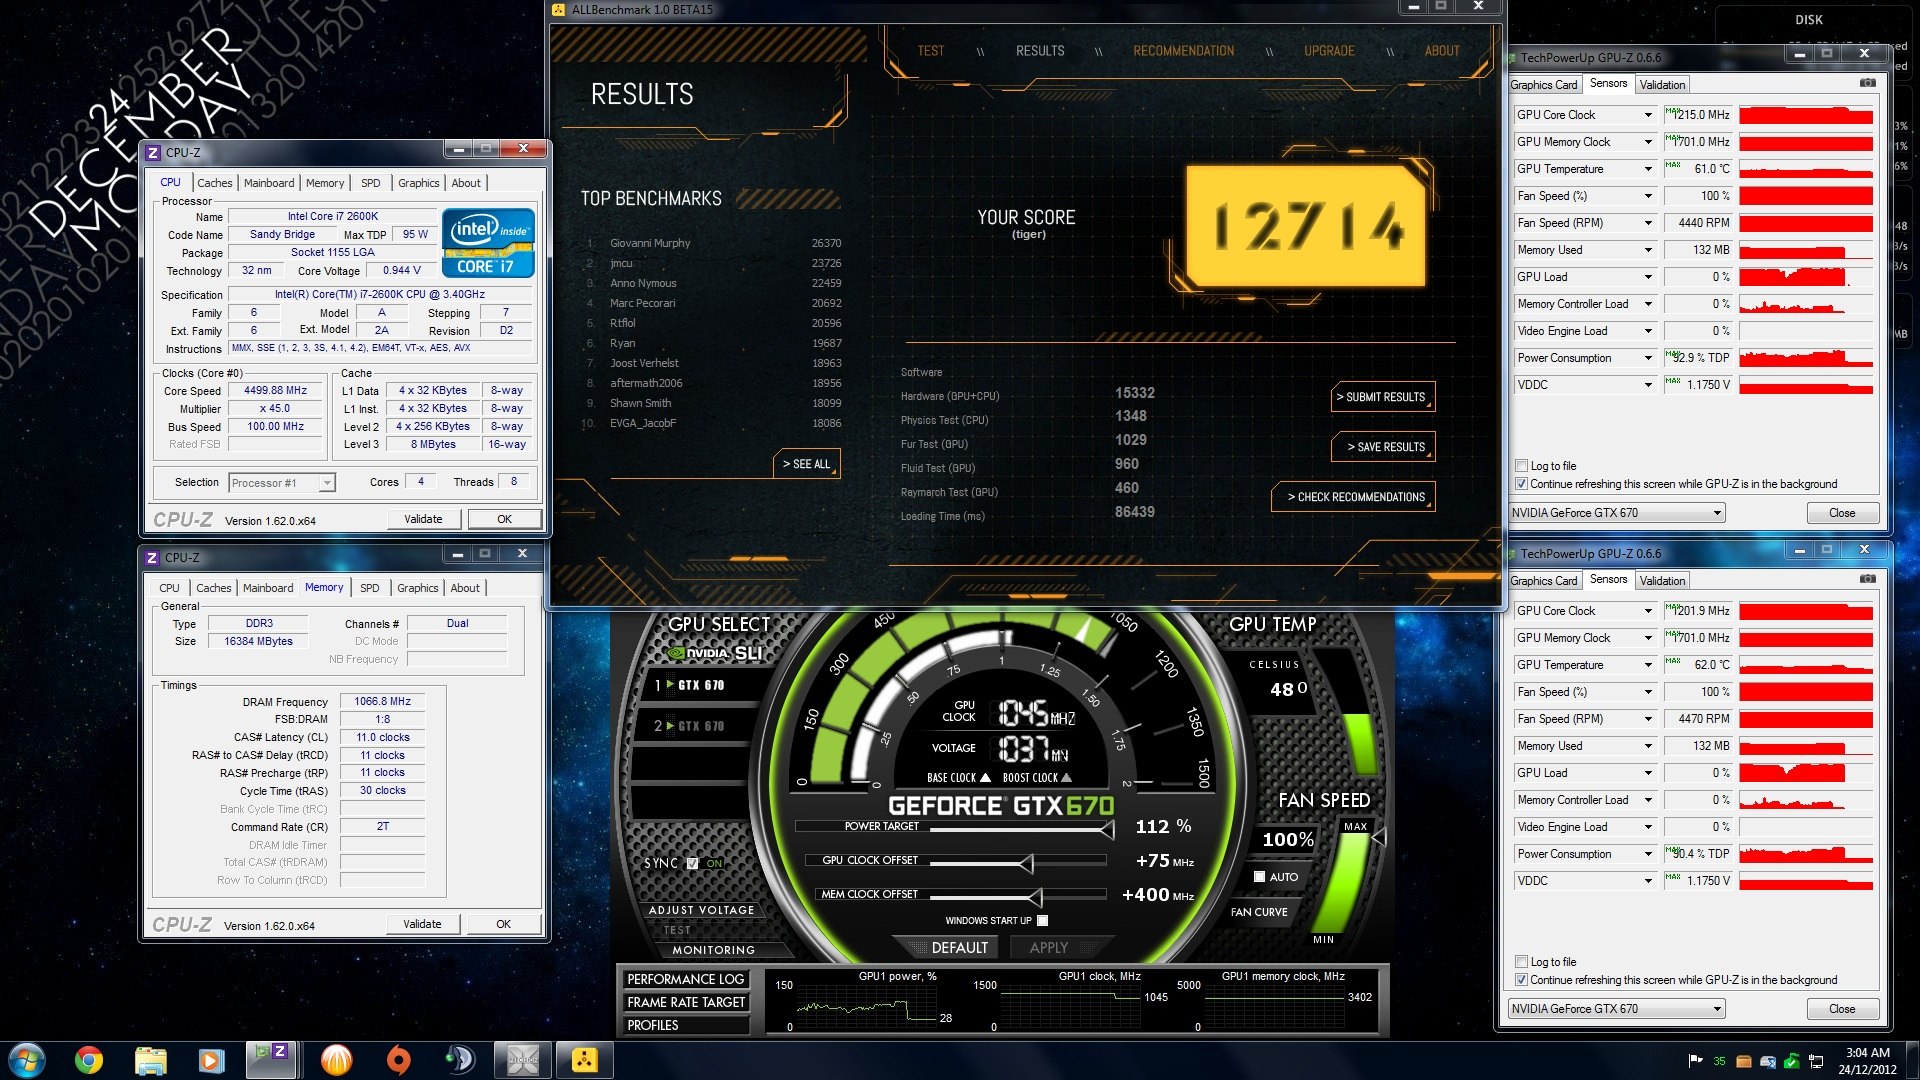Image resolution: width=1920 pixels, height=1080 pixels.
Task: Open the Windows Start menu
Action: click(x=27, y=1060)
